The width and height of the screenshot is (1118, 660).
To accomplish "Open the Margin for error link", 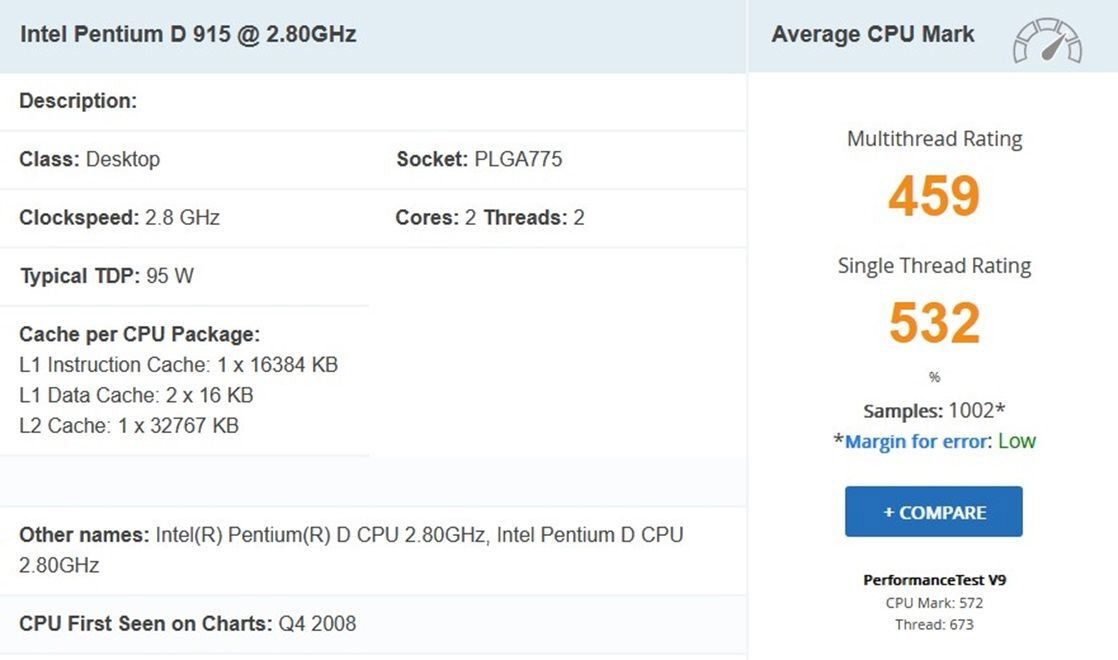I will (x=917, y=441).
